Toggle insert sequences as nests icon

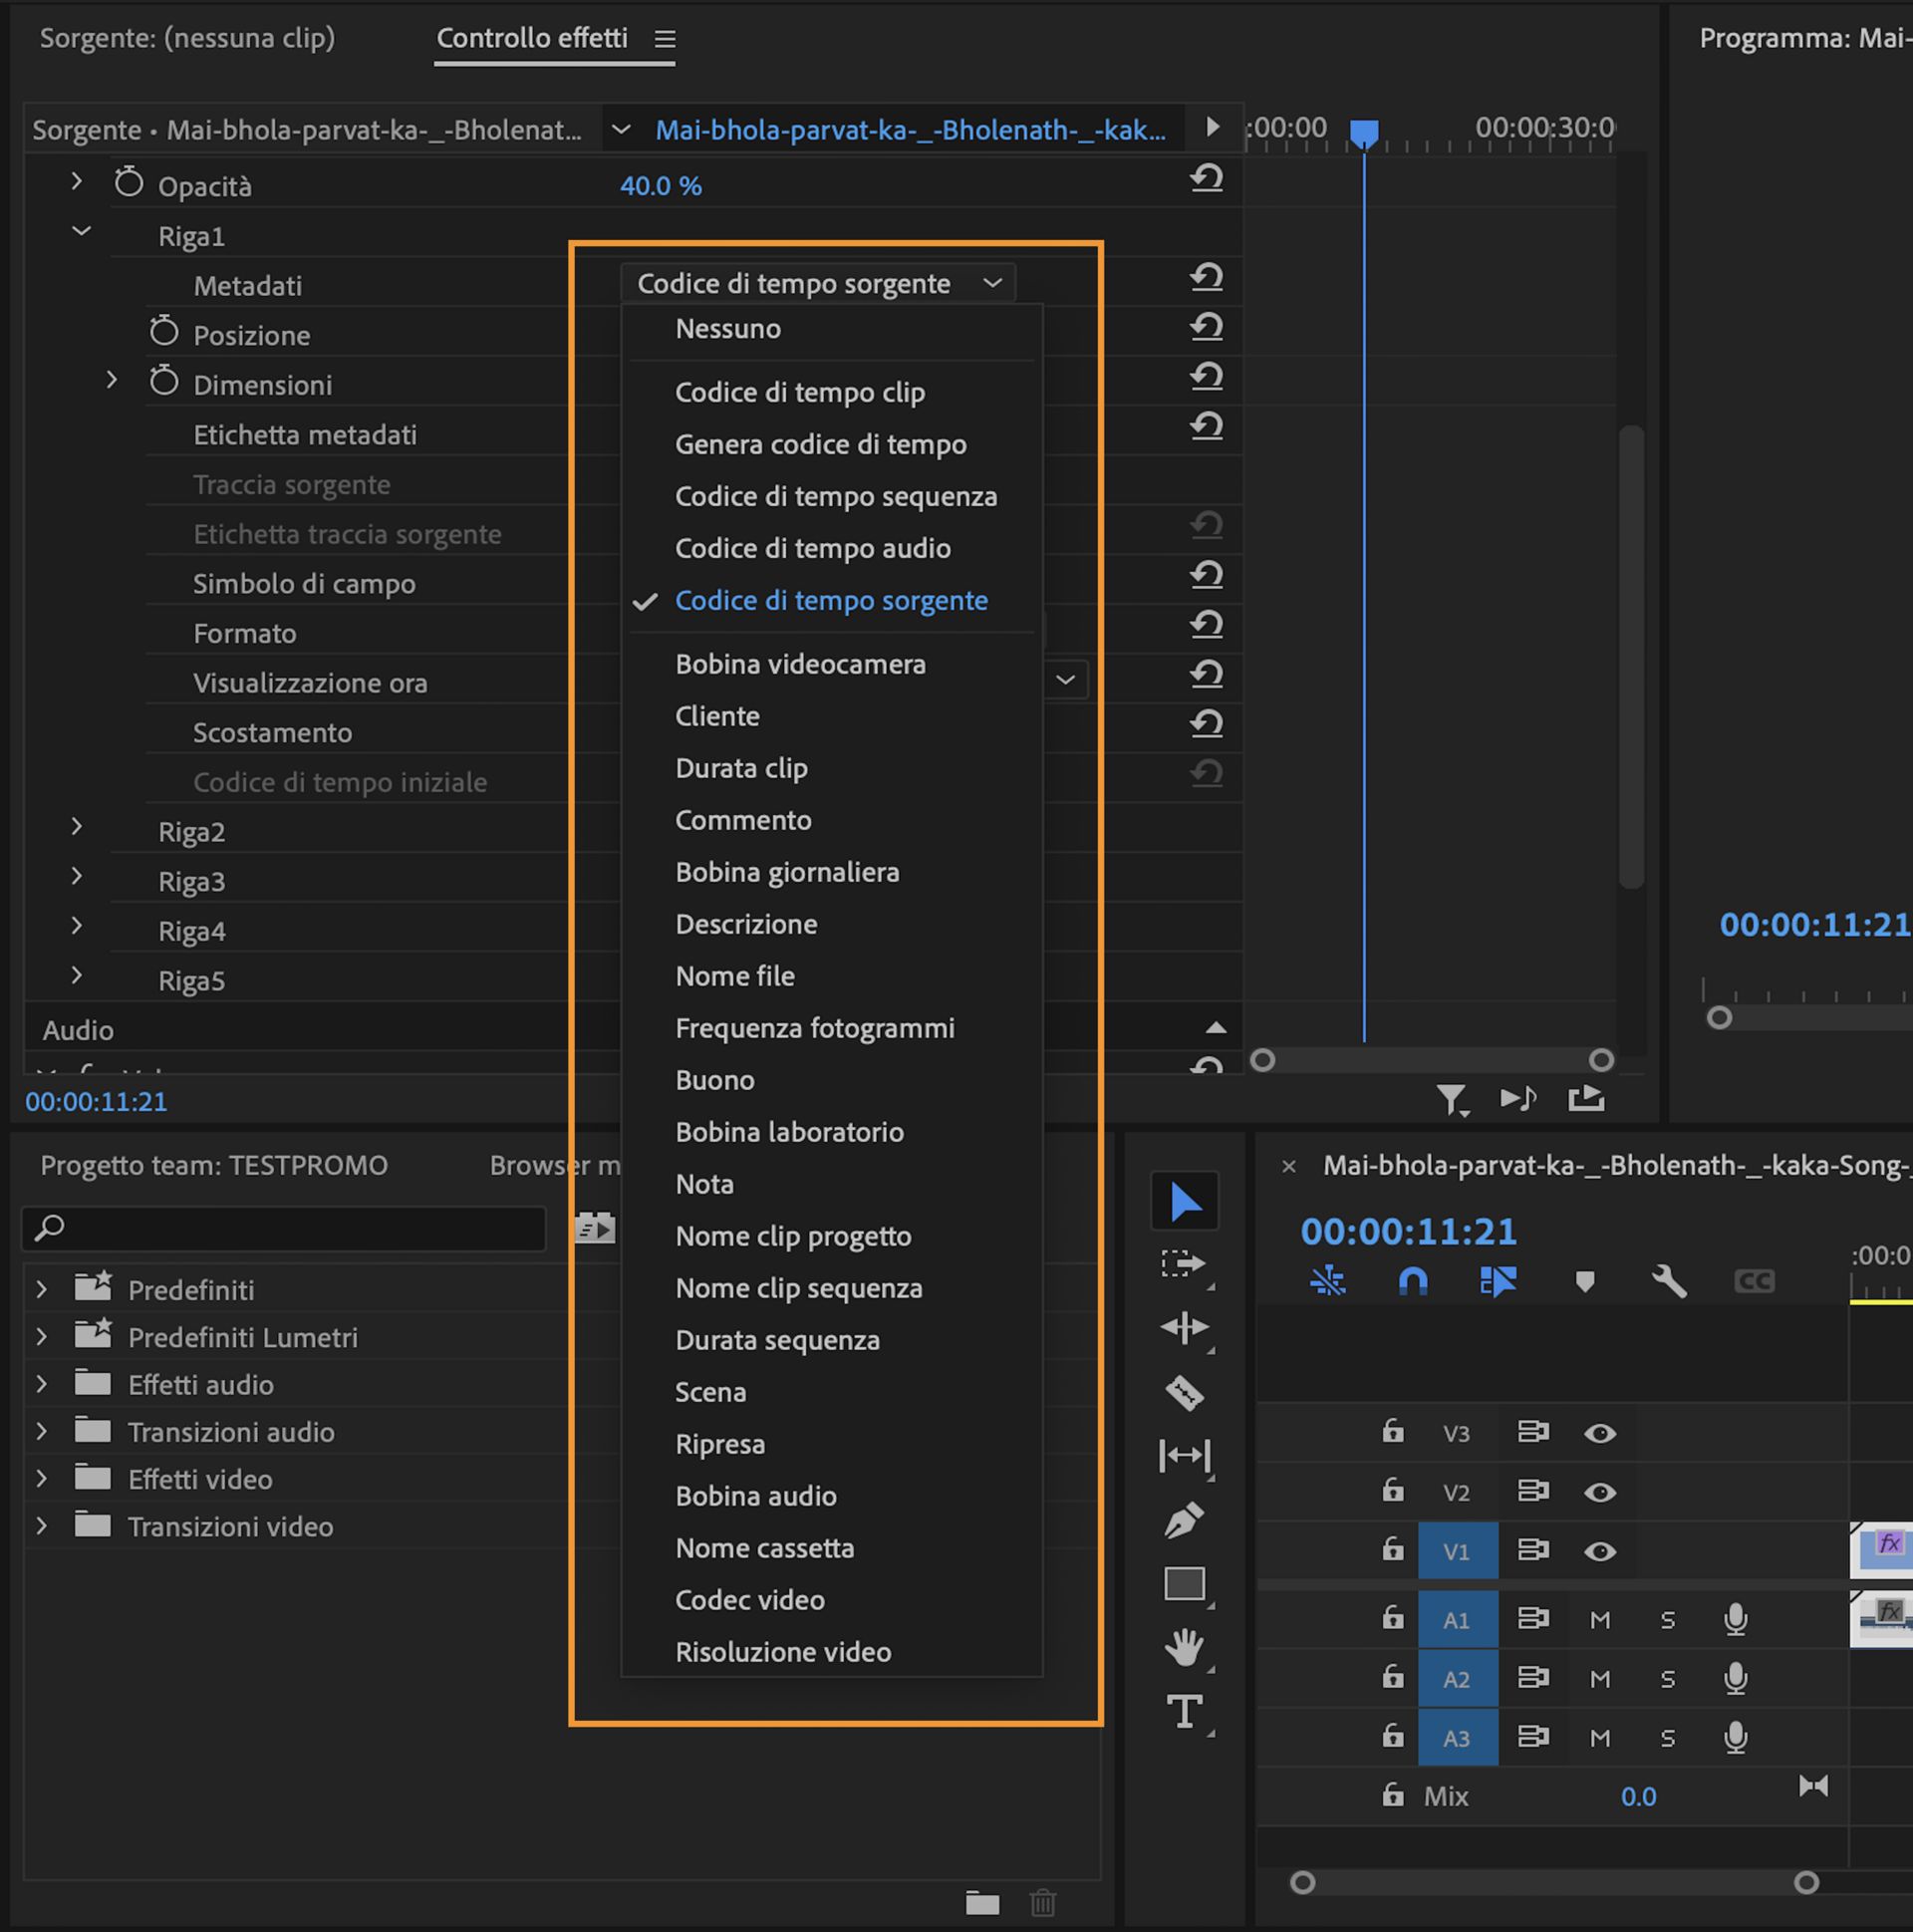click(1328, 1281)
